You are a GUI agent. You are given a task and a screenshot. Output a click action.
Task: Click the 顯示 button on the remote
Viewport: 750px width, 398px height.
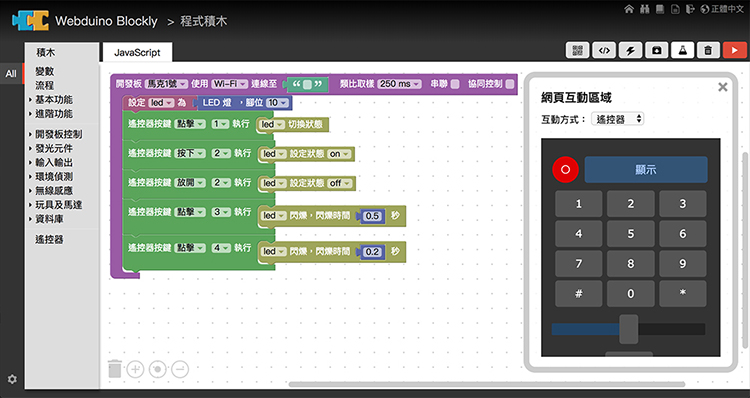pos(646,169)
